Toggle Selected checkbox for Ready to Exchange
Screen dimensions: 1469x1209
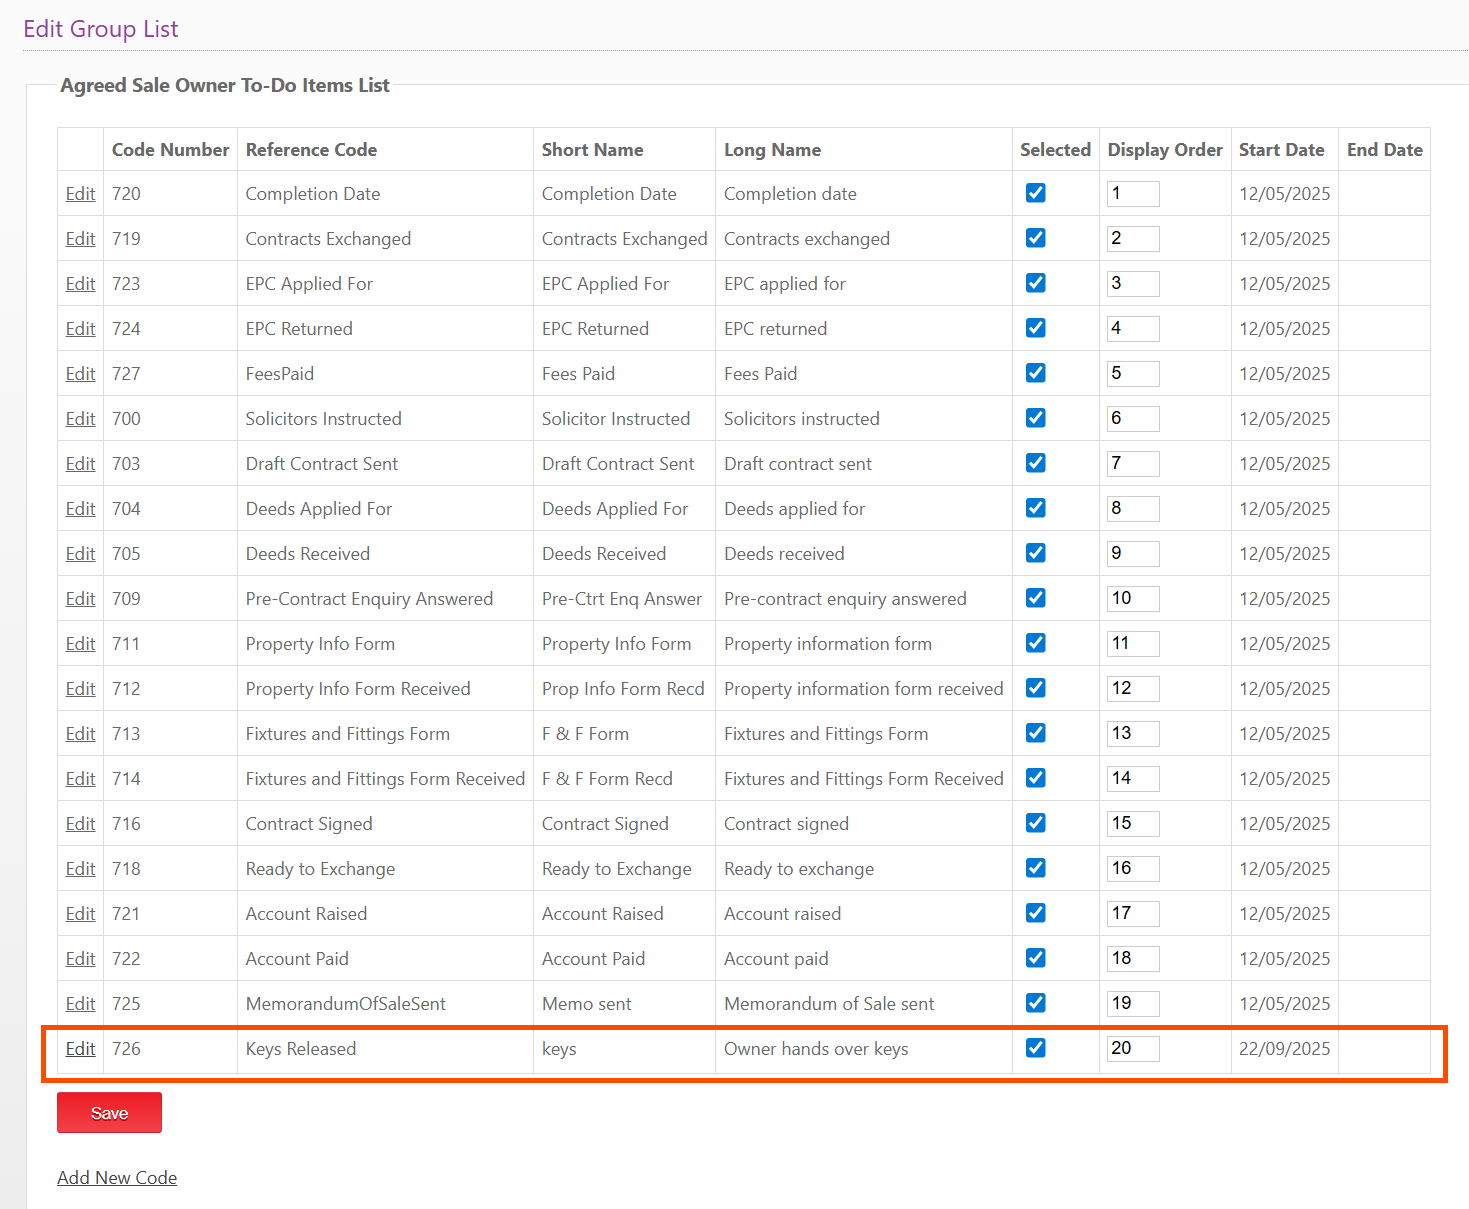click(x=1036, y=868)
